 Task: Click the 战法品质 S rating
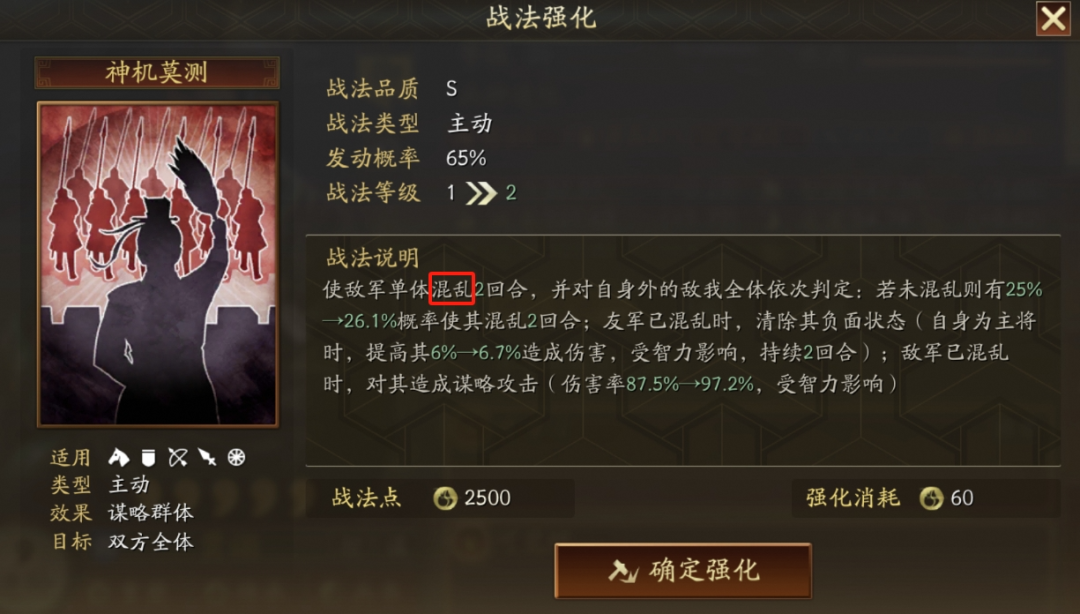pyautogui.click(x=451, y=89)
